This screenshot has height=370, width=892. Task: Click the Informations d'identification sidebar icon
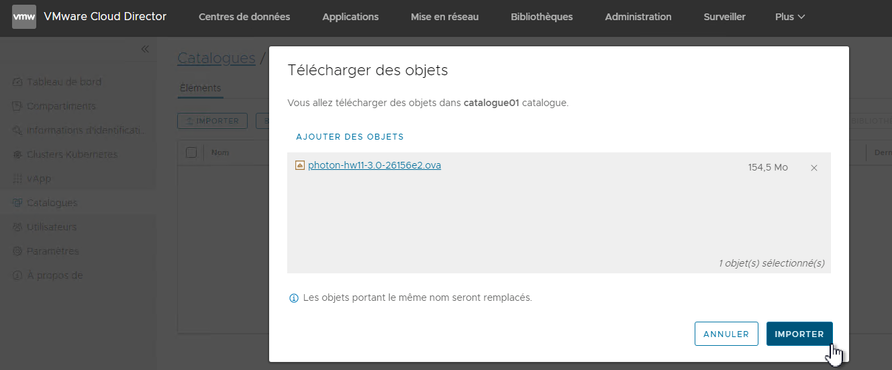(17, 130)
